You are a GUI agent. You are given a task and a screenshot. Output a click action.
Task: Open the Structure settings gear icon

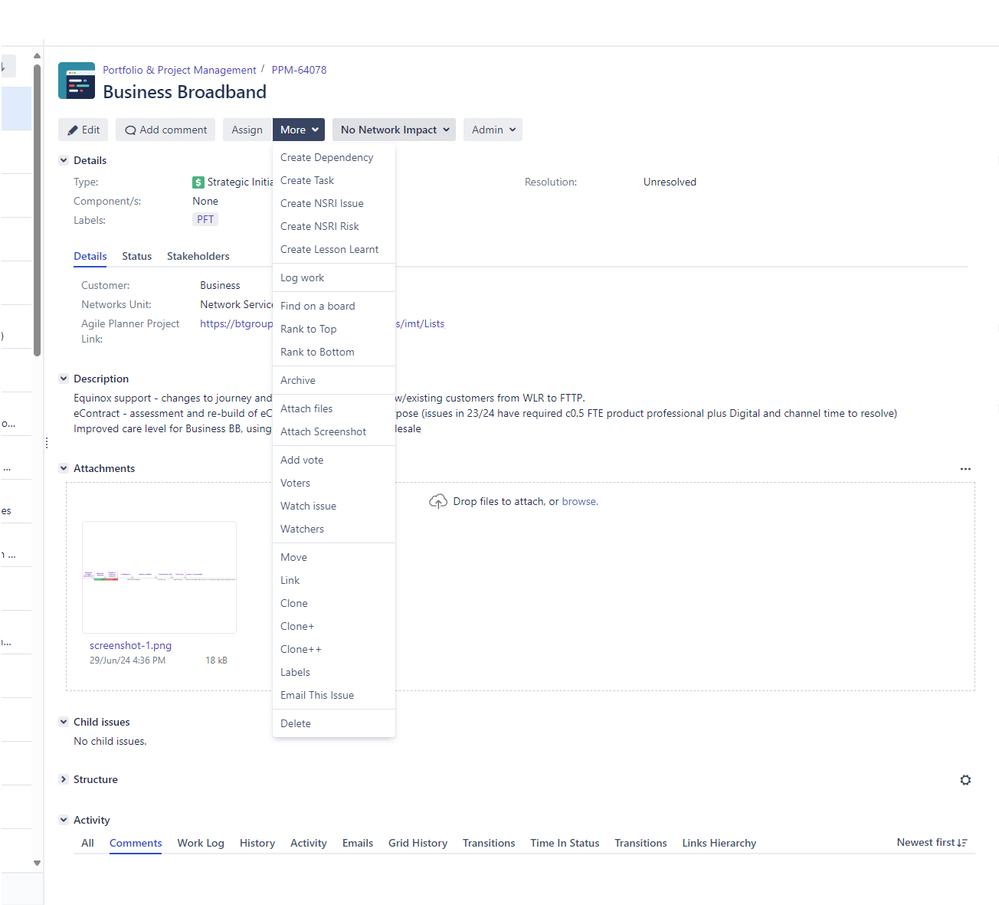(965, 780)
